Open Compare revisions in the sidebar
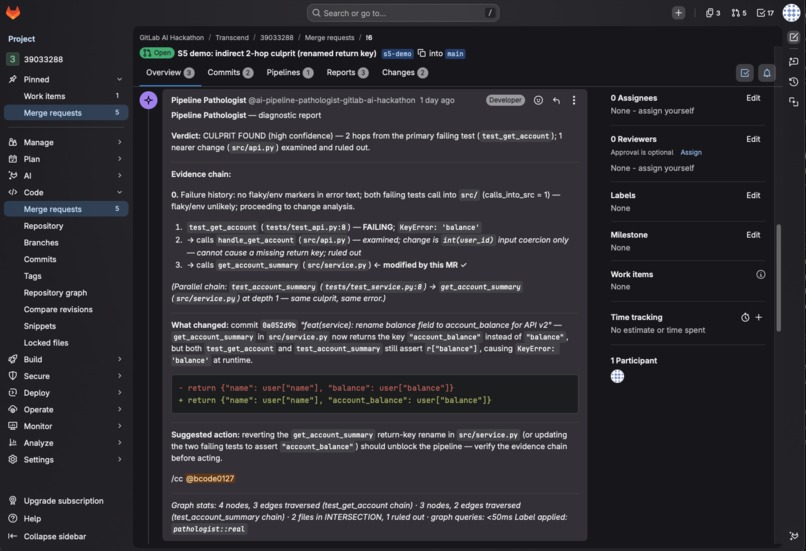This screenshot has height=551, width=806. pos(66,309)
